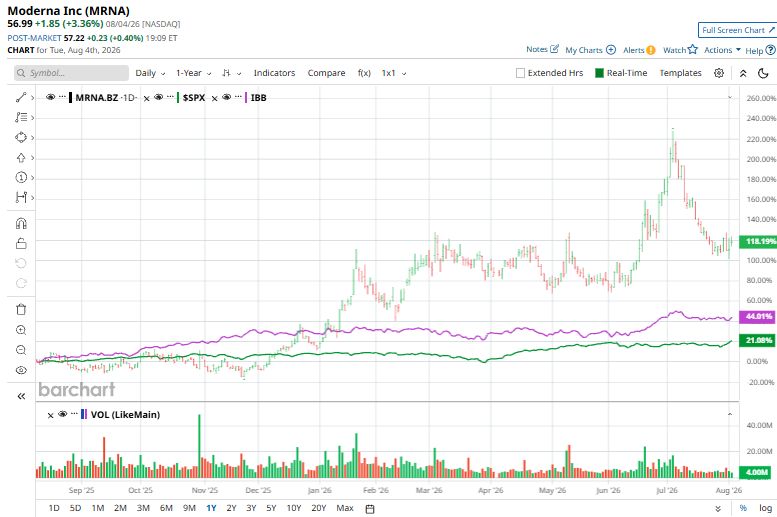This screenshot has width=777, height=517.
Task: Toggle visibility of IBB comparison
Action: (x=226, y=97)
